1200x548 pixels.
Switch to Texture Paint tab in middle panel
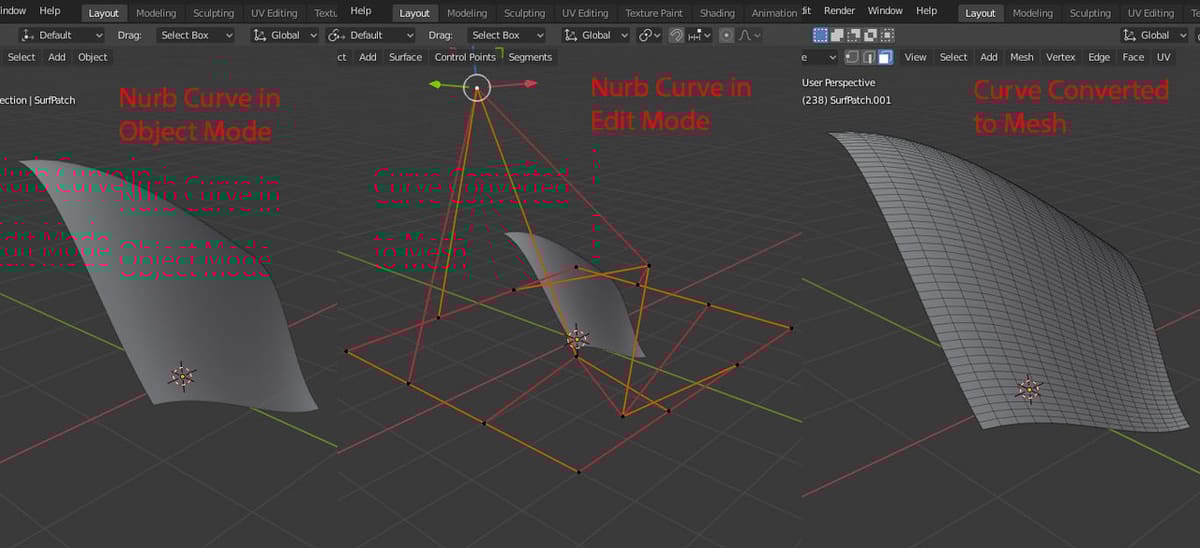click(654, 13)
